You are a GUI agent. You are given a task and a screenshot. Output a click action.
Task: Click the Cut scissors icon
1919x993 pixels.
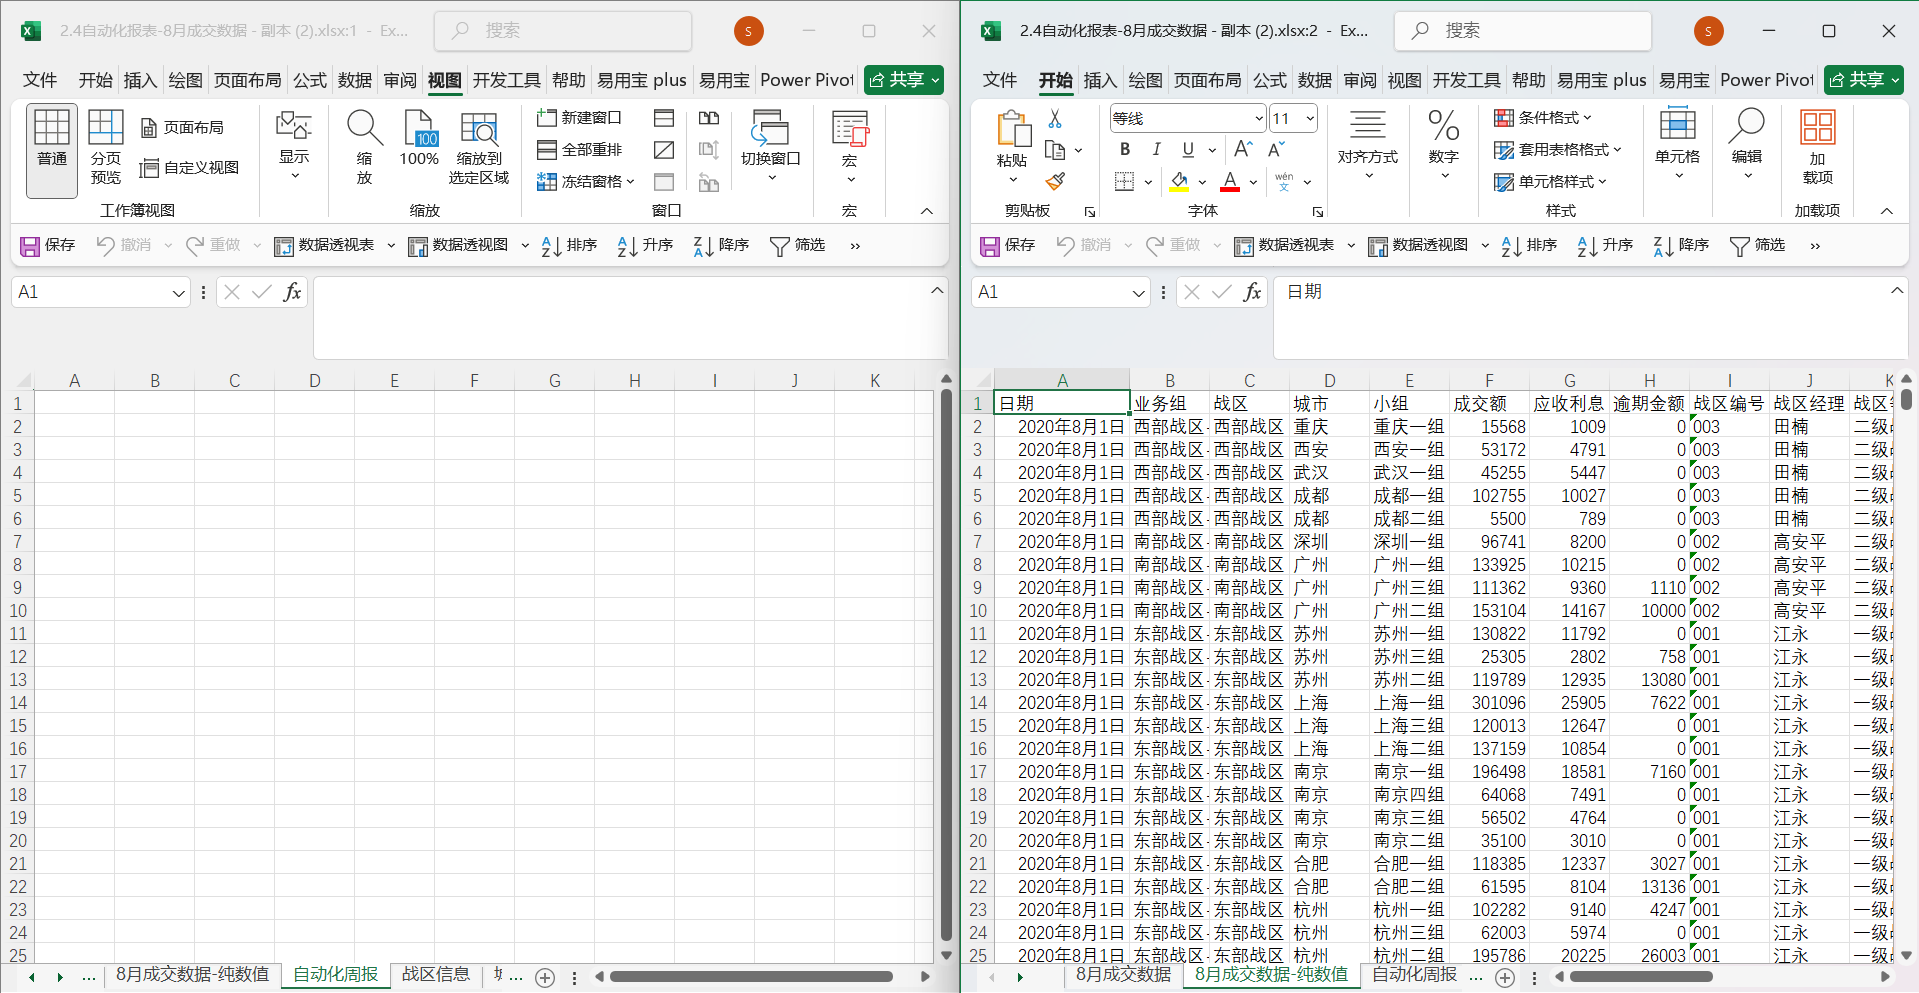[1054, 119]
